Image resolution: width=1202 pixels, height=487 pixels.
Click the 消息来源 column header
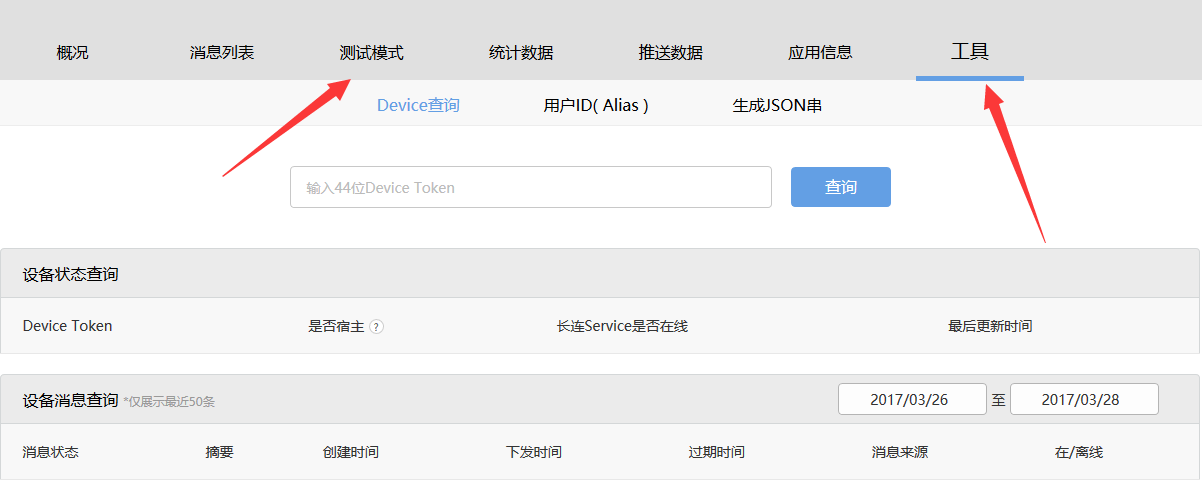(900, 452)
